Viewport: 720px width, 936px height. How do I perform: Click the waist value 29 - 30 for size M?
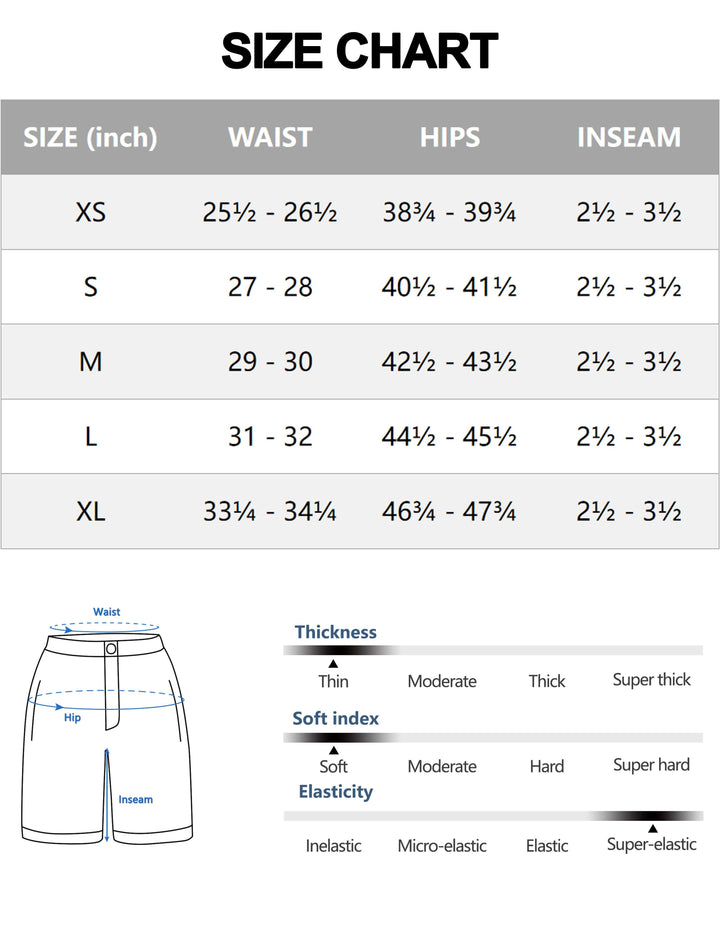(270, 362)
